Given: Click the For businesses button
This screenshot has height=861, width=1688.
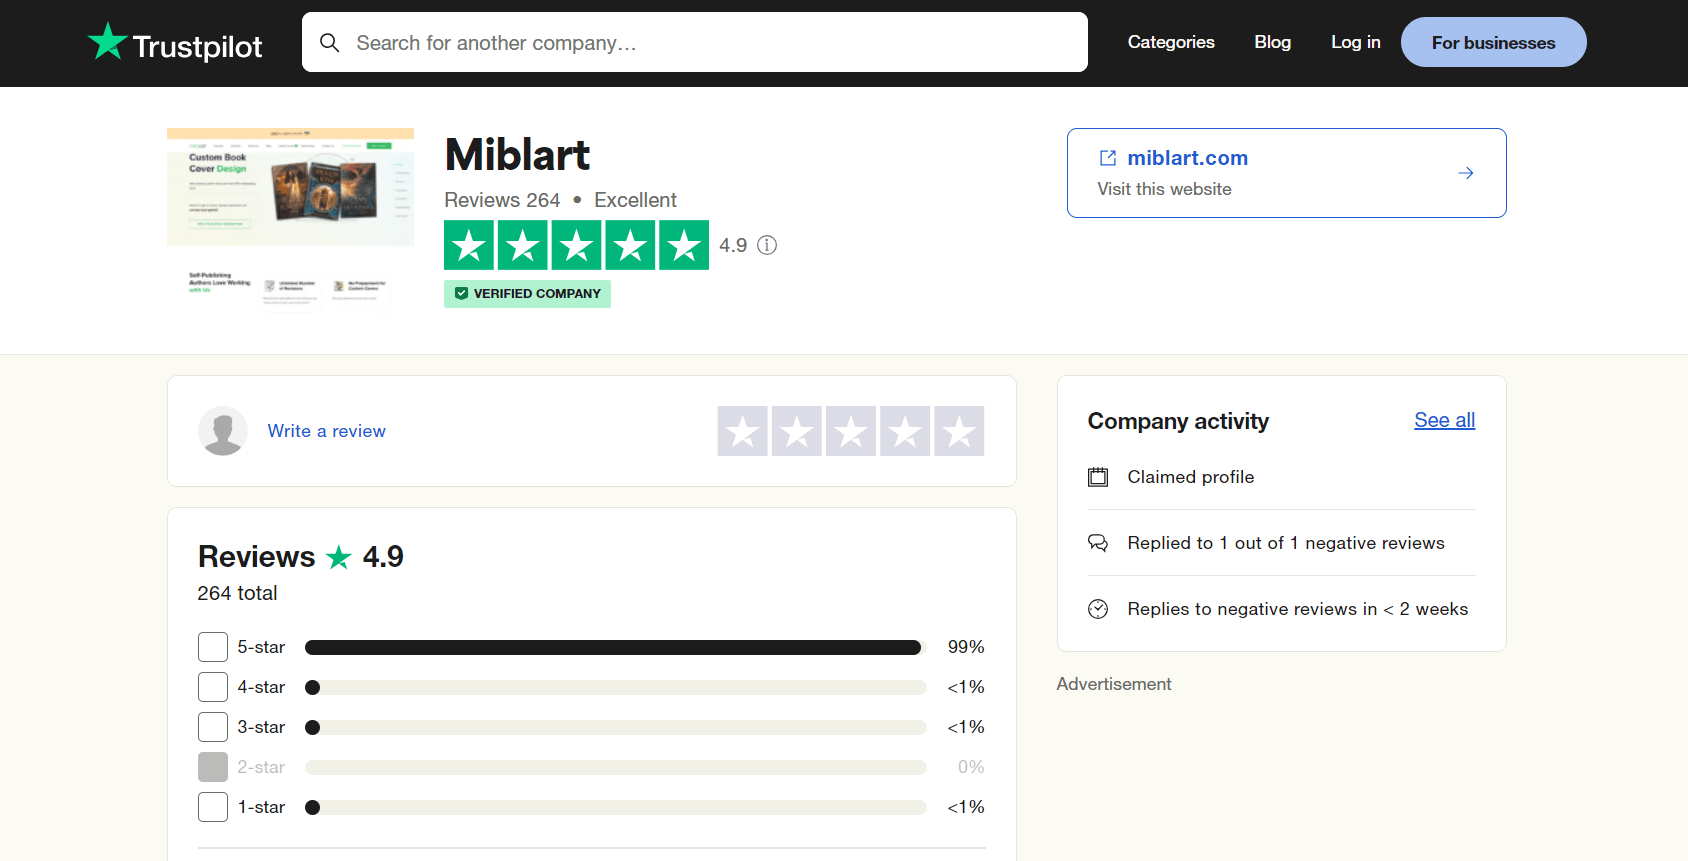Looking at the screenshot, I should [1493, 42].
